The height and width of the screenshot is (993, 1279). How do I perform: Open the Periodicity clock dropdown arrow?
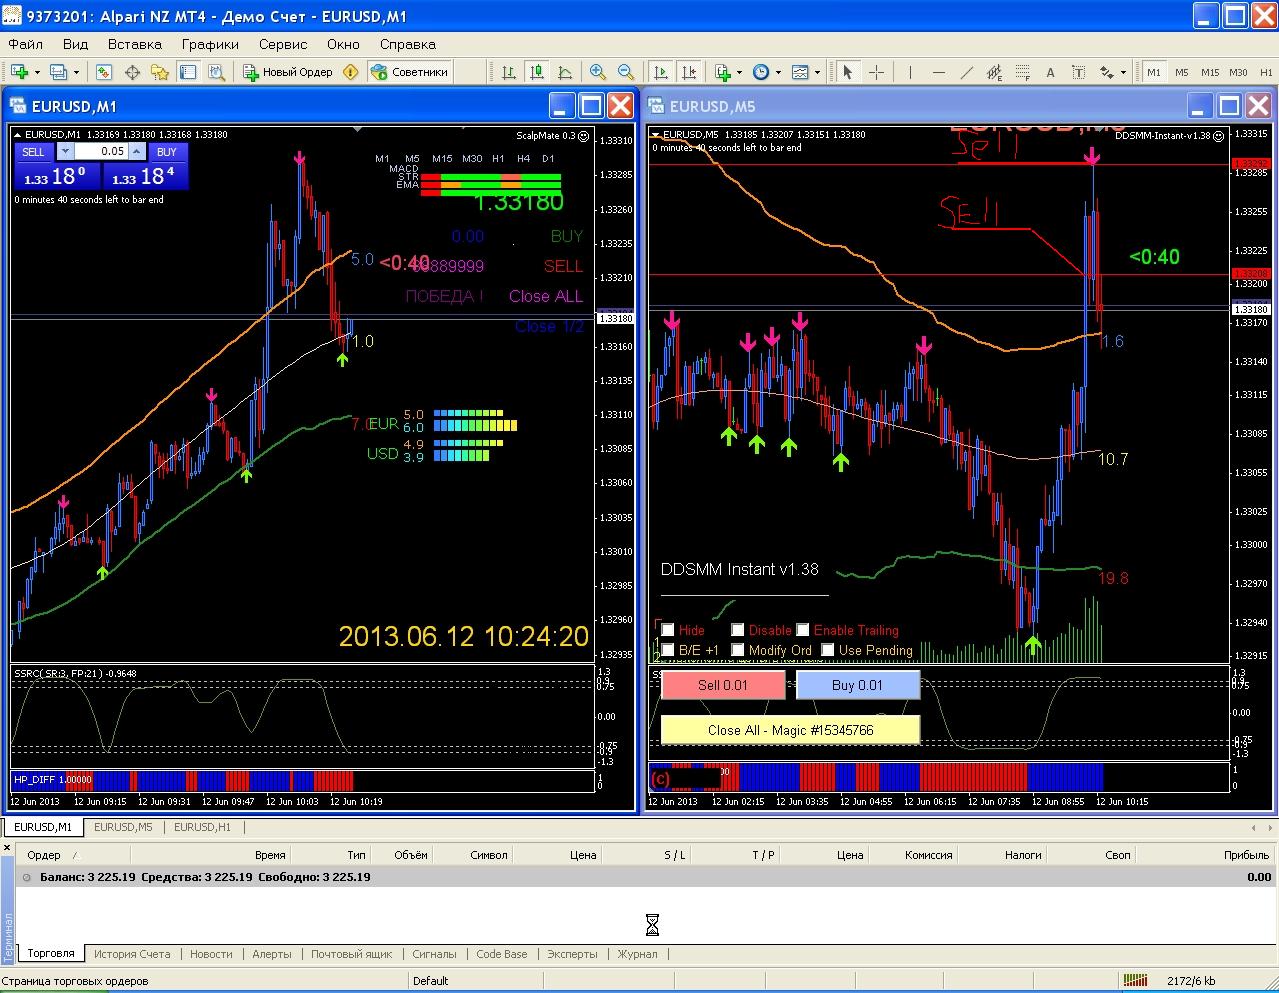coord(778,72)
